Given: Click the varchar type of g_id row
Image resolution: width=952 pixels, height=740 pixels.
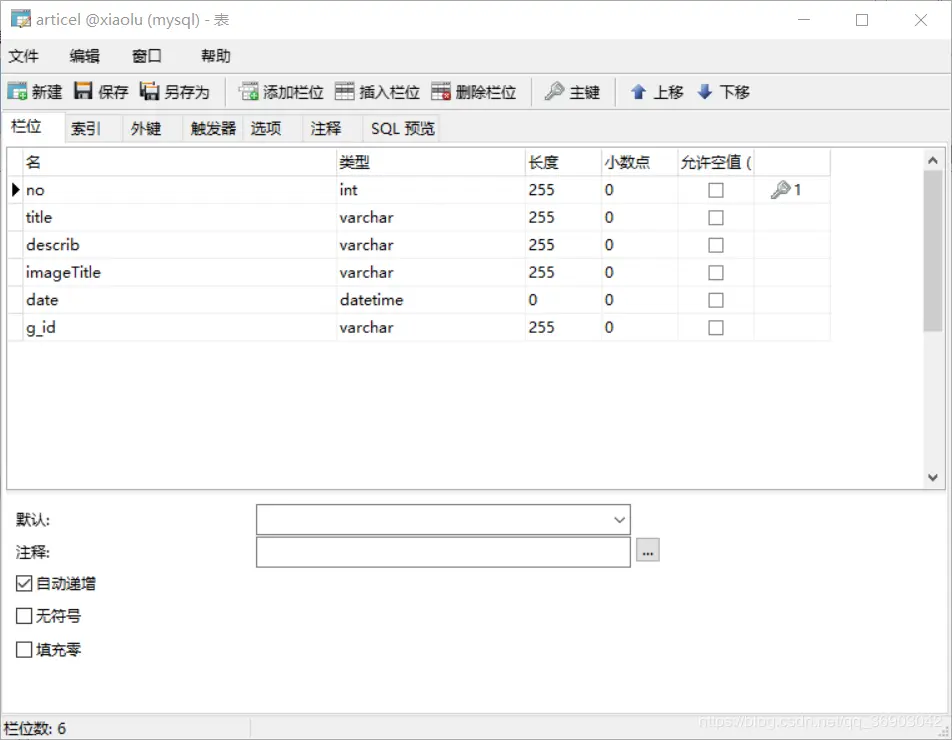Looking at the screenshot, I should [431, 328].
